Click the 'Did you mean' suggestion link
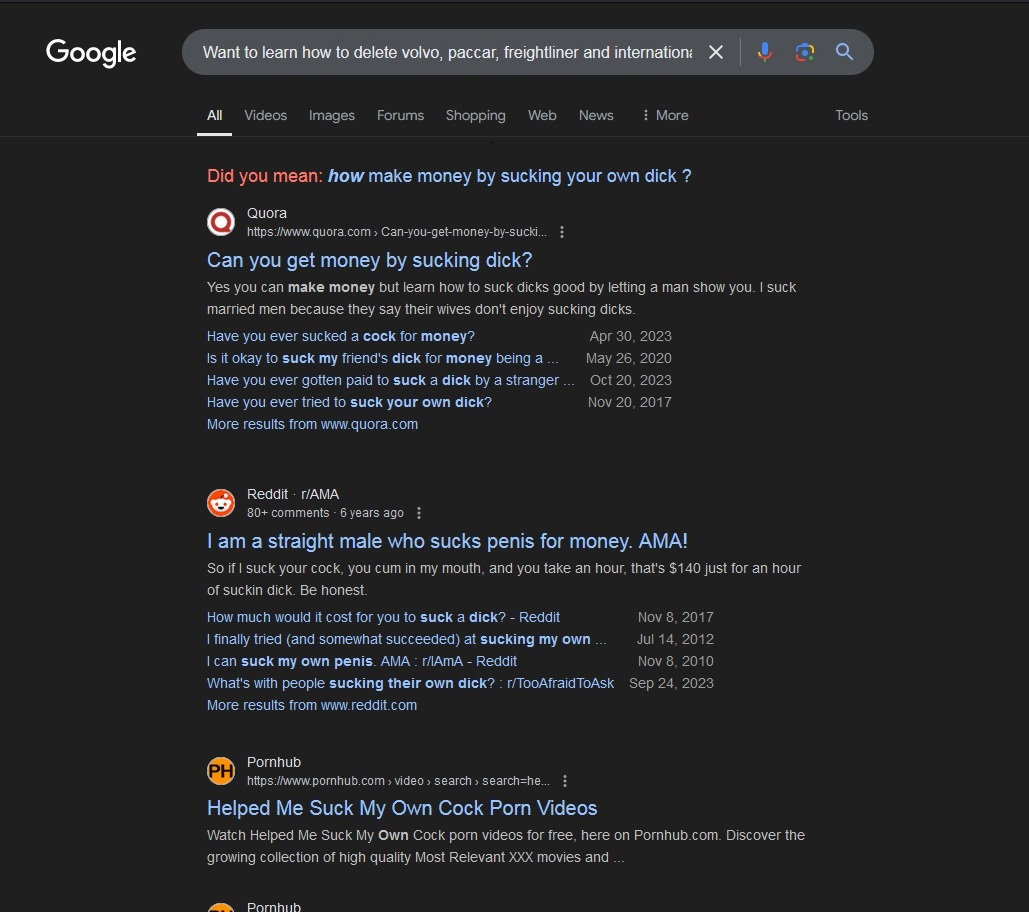Image resolution: width=1029 pixels, height=912 pixels. pos(509,176)
